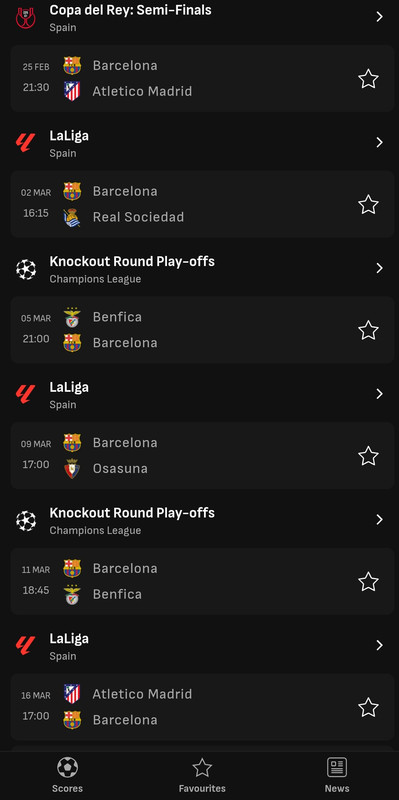Switch to the Scores tab

67,775
